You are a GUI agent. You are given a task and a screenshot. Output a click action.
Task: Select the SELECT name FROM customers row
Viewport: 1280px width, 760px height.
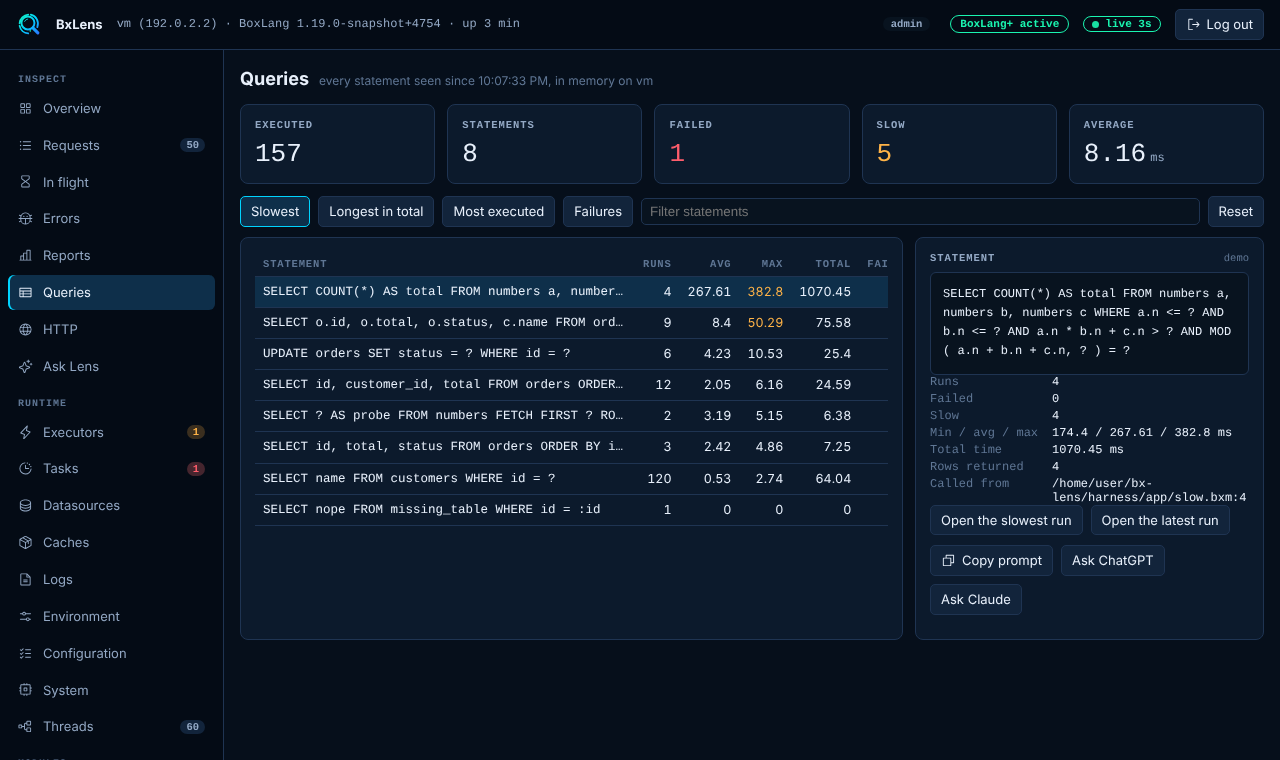click(x=571, y=479)
